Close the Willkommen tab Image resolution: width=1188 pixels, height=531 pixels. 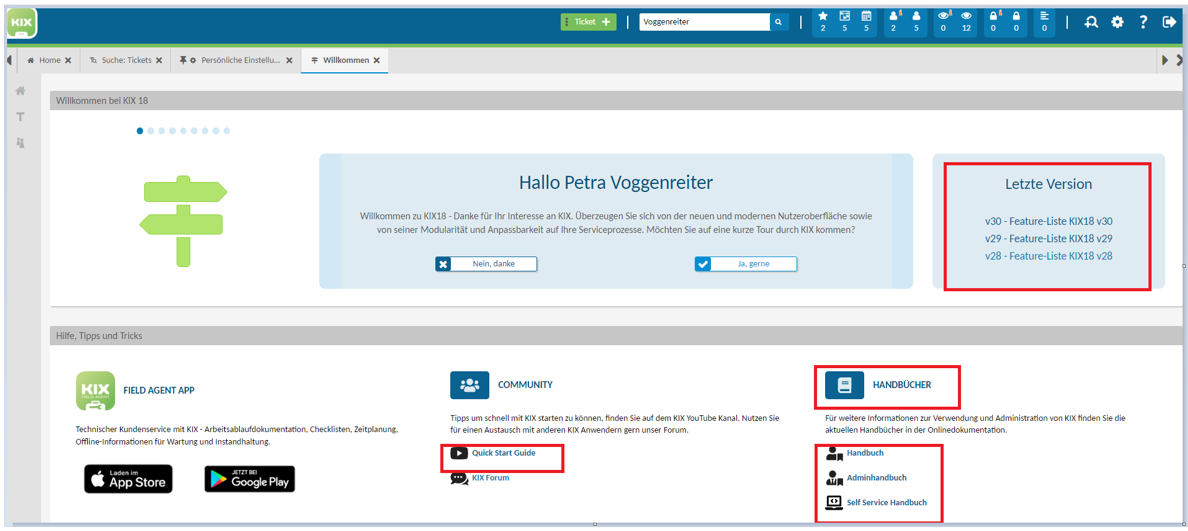coord(377,60)
